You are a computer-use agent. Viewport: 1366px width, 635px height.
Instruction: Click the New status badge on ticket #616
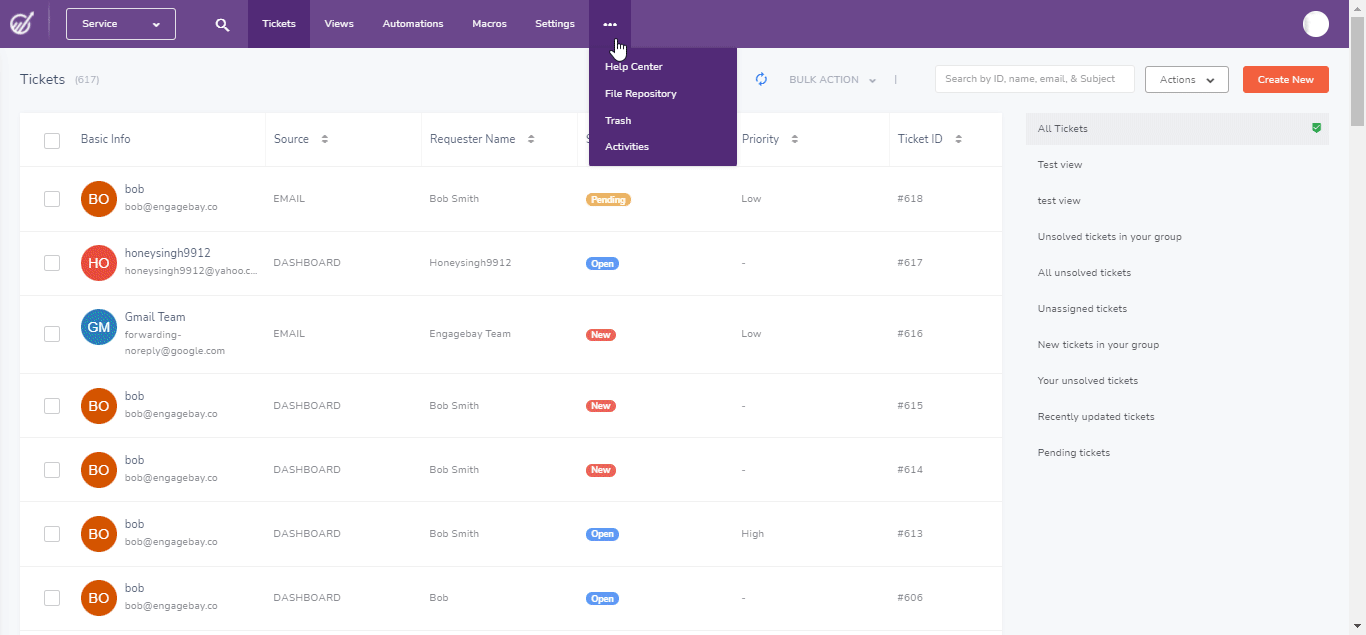tap(601, 334)
